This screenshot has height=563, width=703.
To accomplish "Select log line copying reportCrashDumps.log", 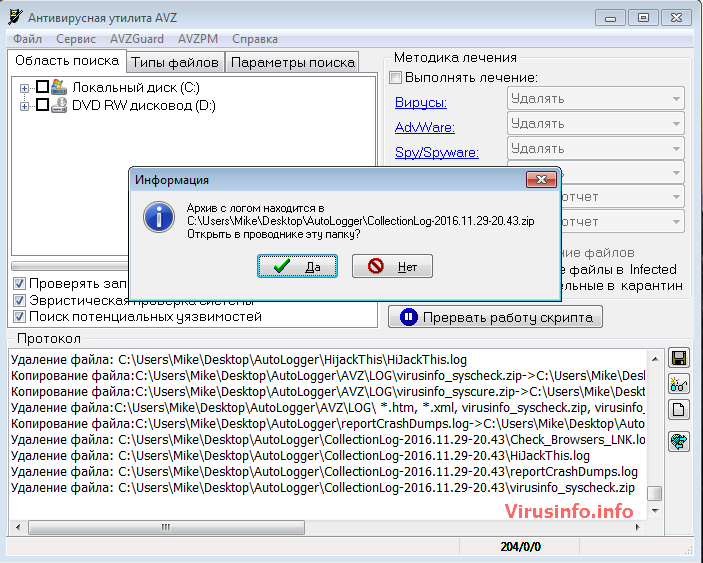I will click(328, 424).
